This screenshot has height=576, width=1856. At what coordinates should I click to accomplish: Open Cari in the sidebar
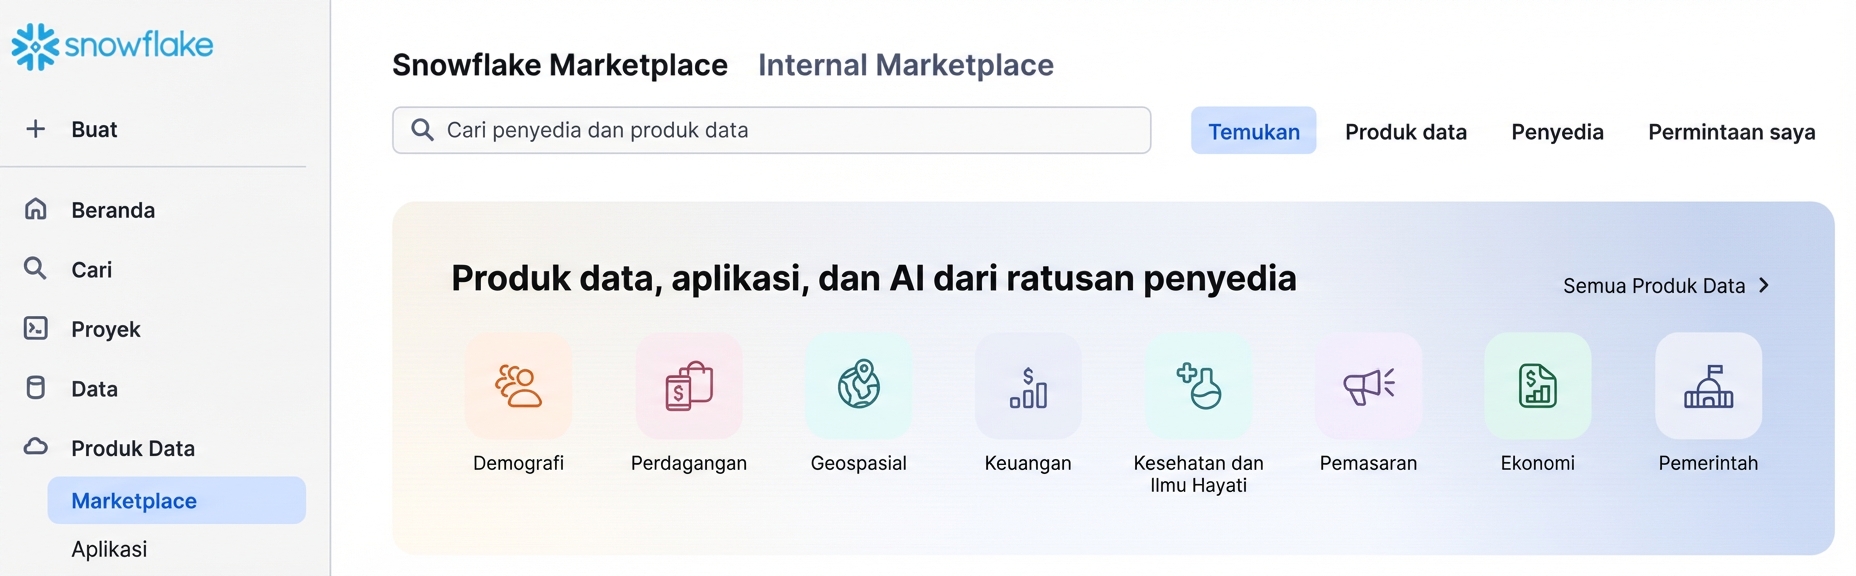coord(91,270)
